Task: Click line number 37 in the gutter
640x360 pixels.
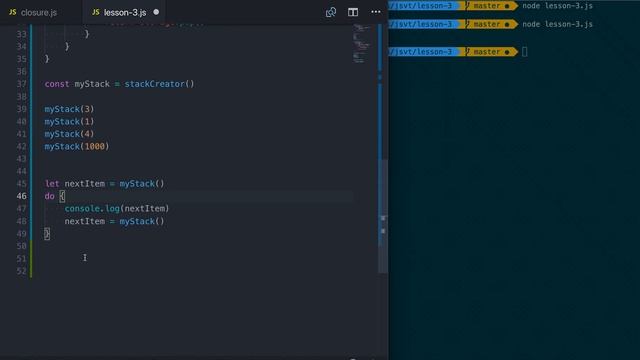Action: (x=22, y=84)
